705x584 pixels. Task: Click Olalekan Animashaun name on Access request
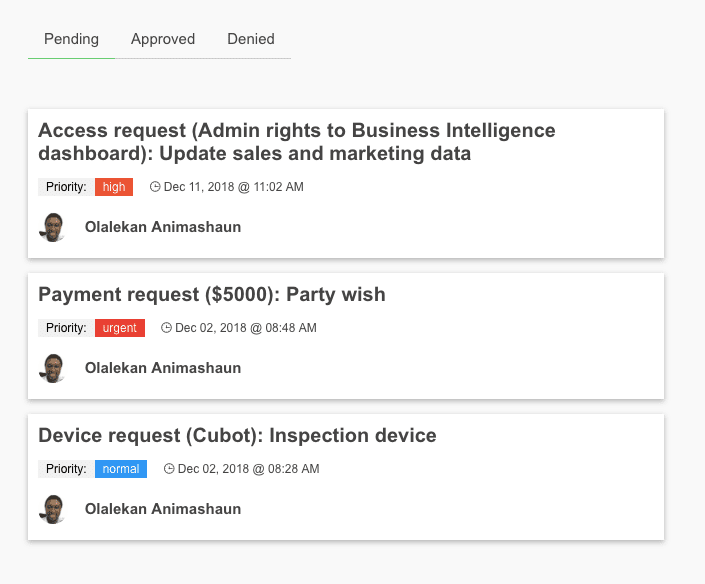[x=163, y=227]
